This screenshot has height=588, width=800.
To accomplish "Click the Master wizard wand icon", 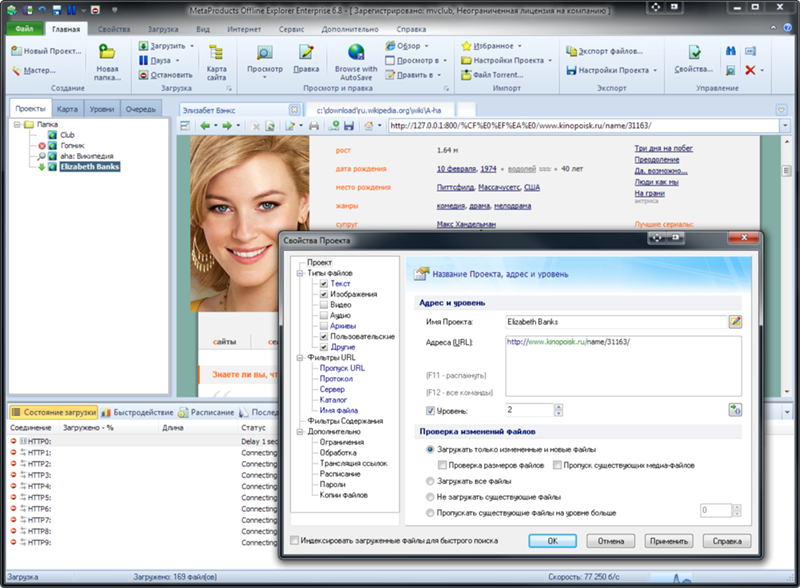I will point(16,70).
